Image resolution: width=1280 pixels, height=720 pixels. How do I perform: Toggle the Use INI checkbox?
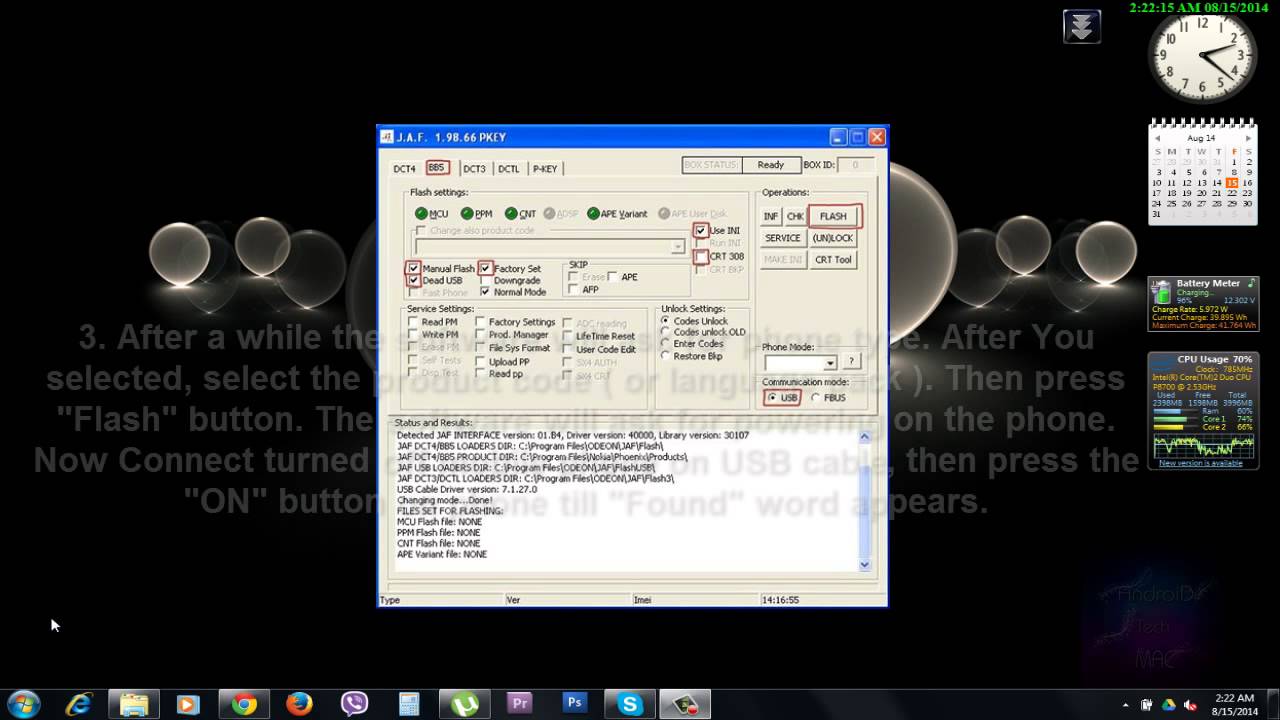click(x=701, y=231)
